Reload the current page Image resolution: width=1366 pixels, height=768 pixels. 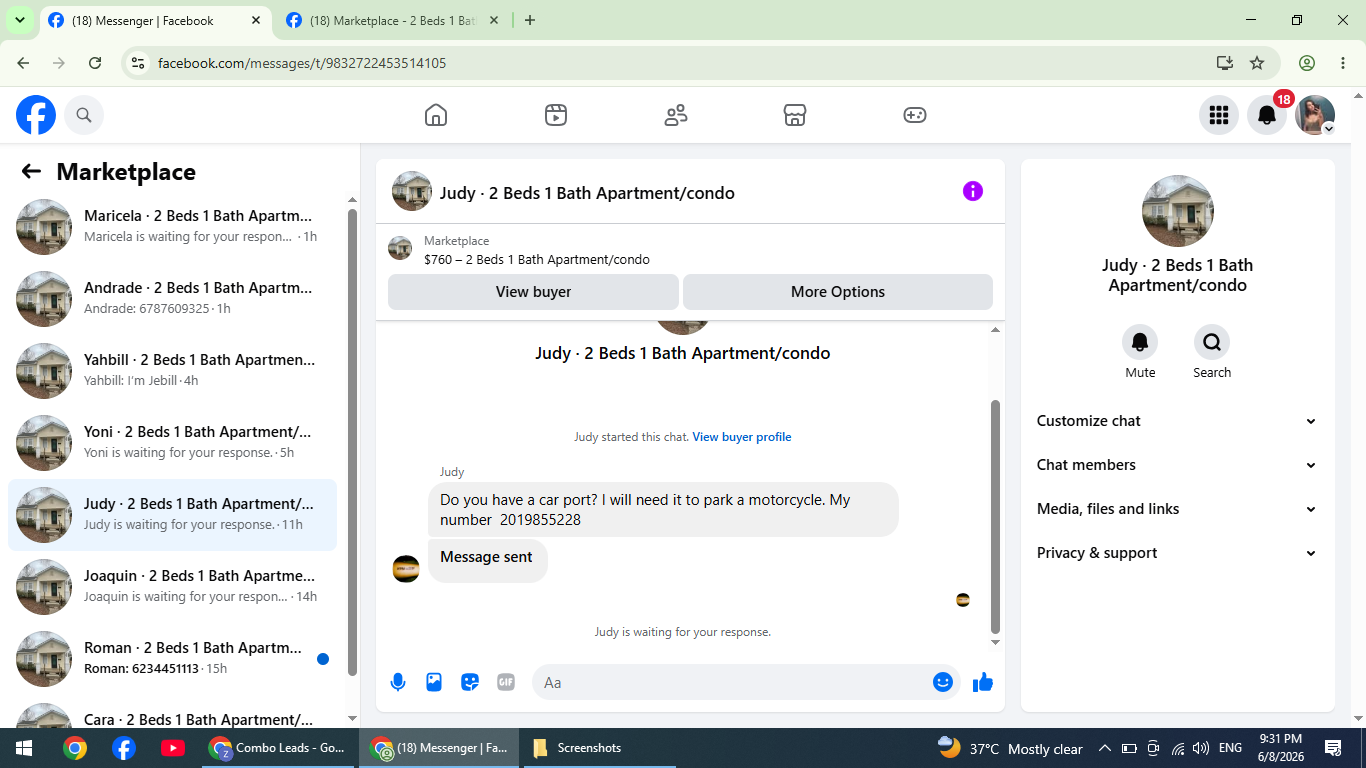[x=95, y=63]
